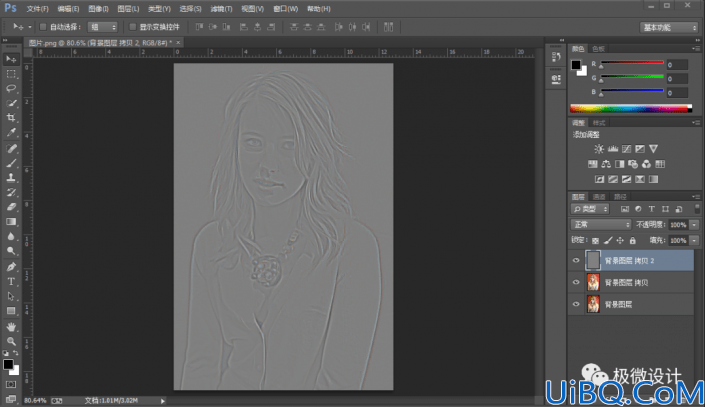Select the 背景图层 拷贝 layer thumbnail
The height and width of the screenshot is (407, 705).
coord(593,282)
